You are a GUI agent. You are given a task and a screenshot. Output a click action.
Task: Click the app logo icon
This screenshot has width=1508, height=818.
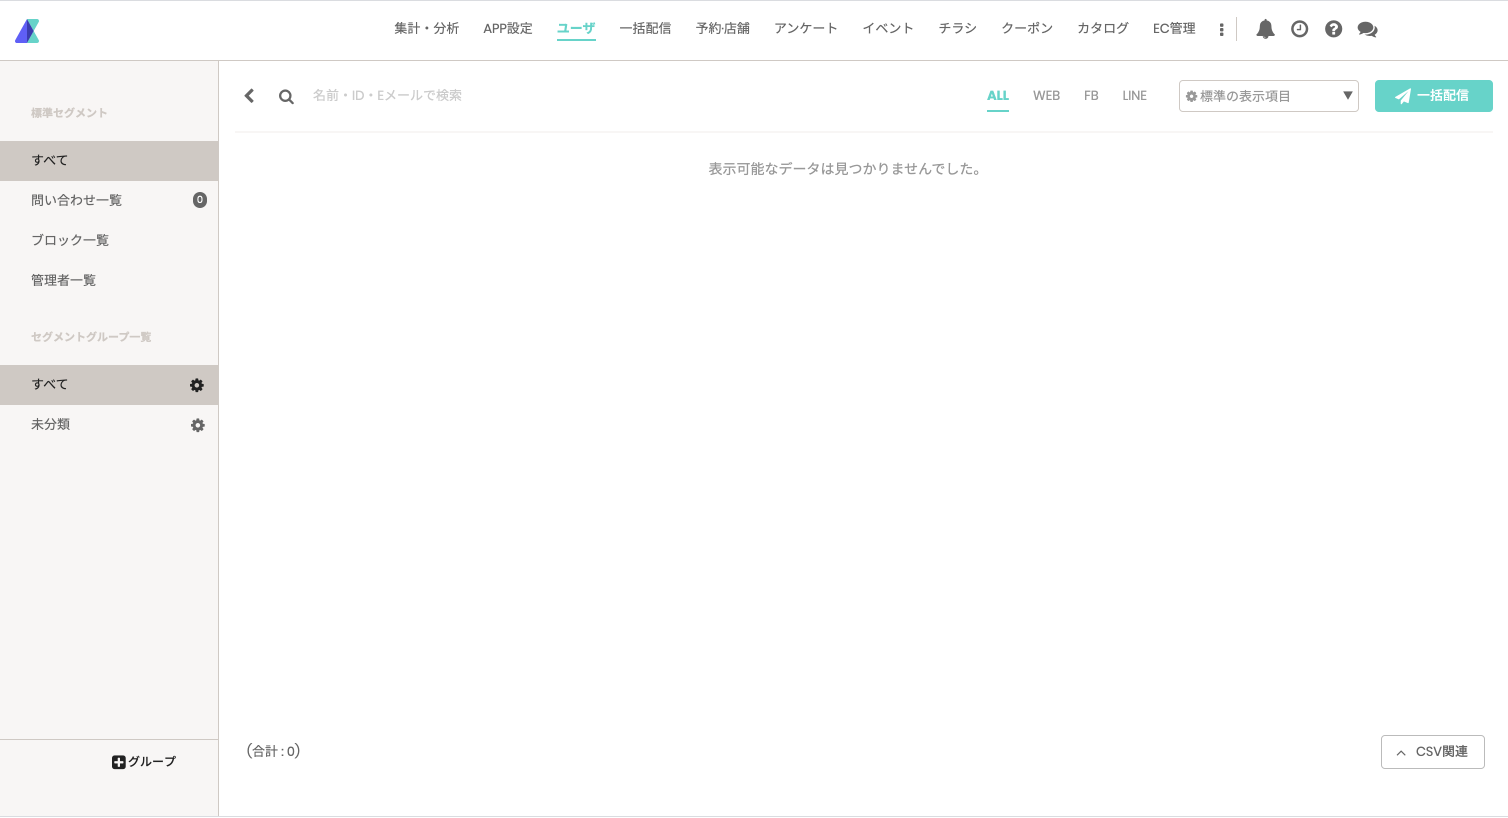[x=27, y=31]
